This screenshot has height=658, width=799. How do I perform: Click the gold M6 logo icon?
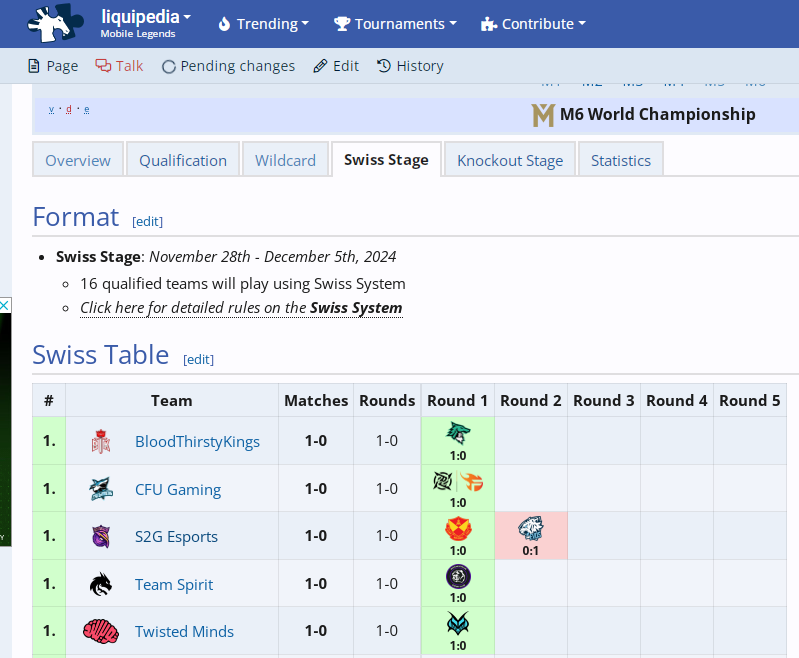pyautogui.click(x=543, y=115)
